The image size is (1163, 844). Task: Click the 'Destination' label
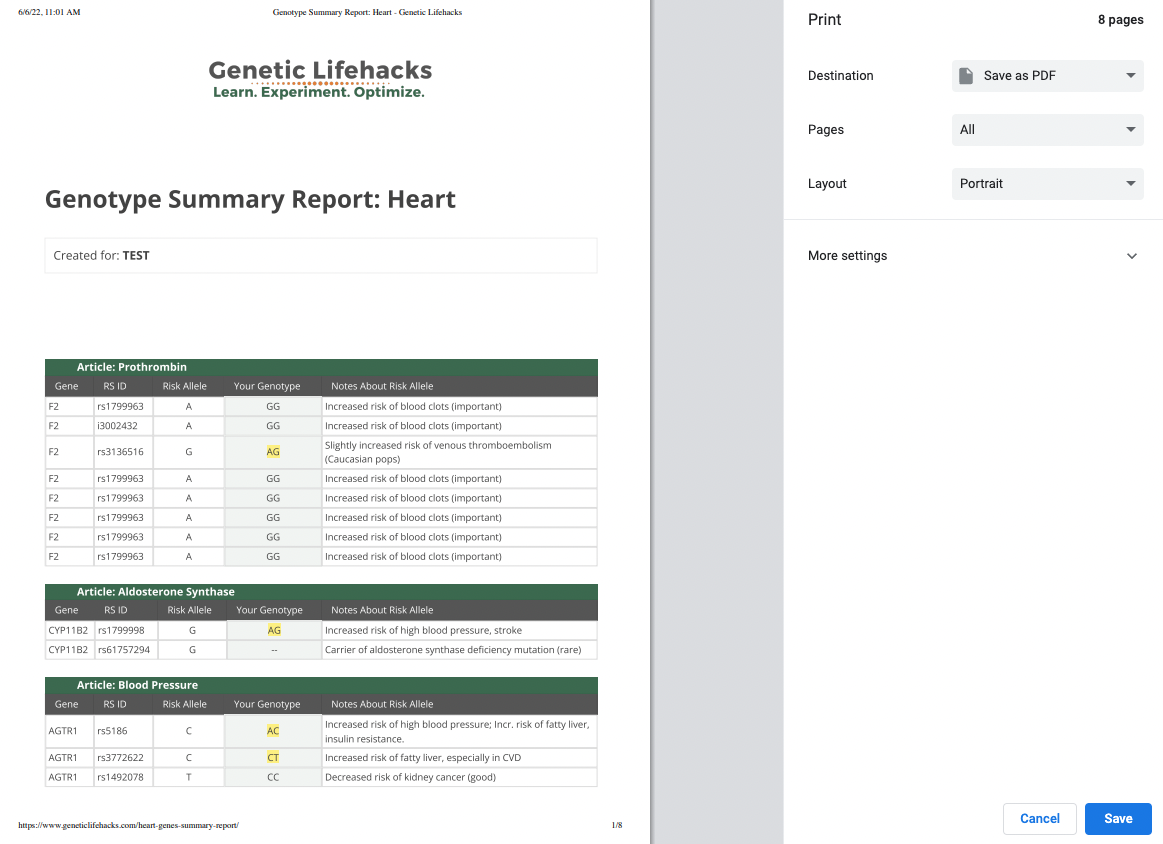(840, 76)
